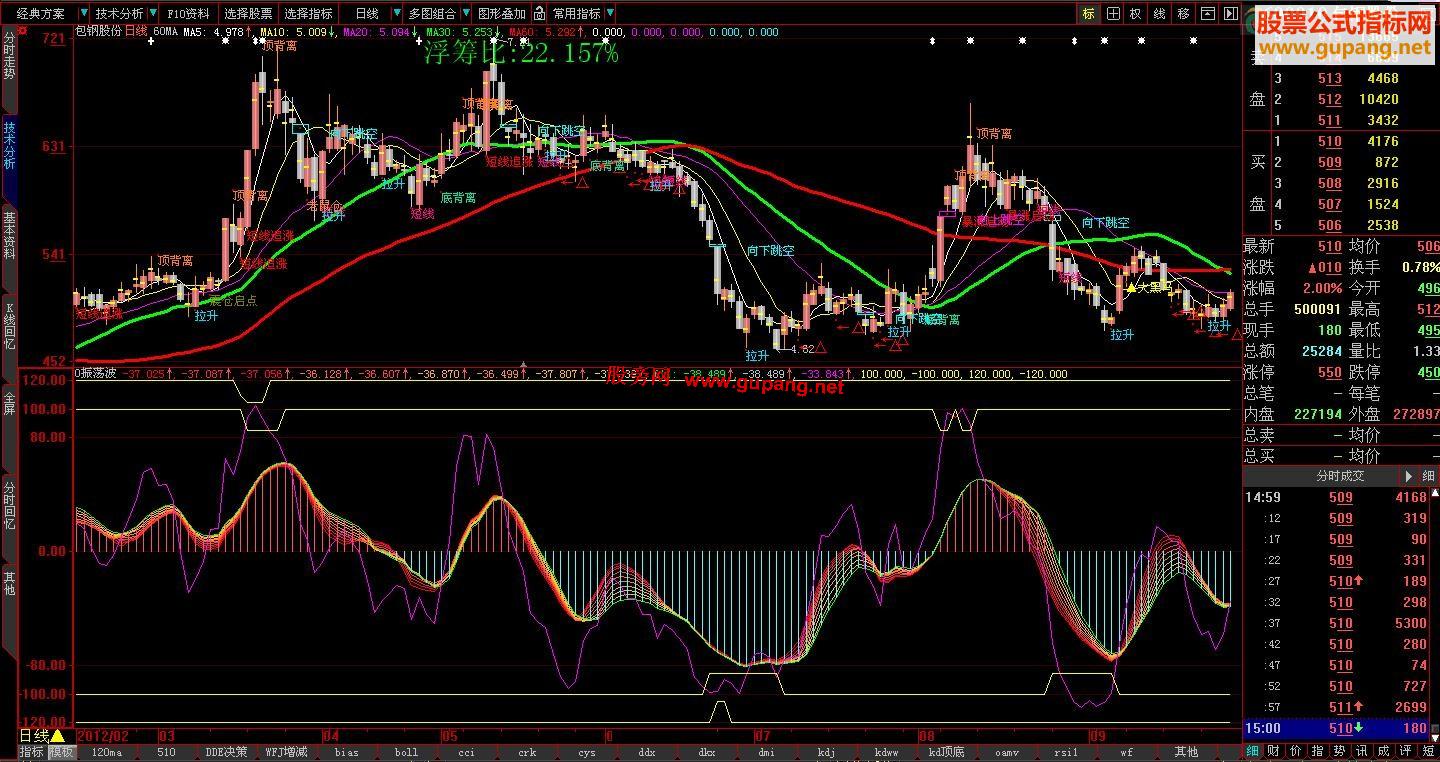Open F10资料 company info
This screenshot has width=1440, height=762.
[x=189, y=14]
